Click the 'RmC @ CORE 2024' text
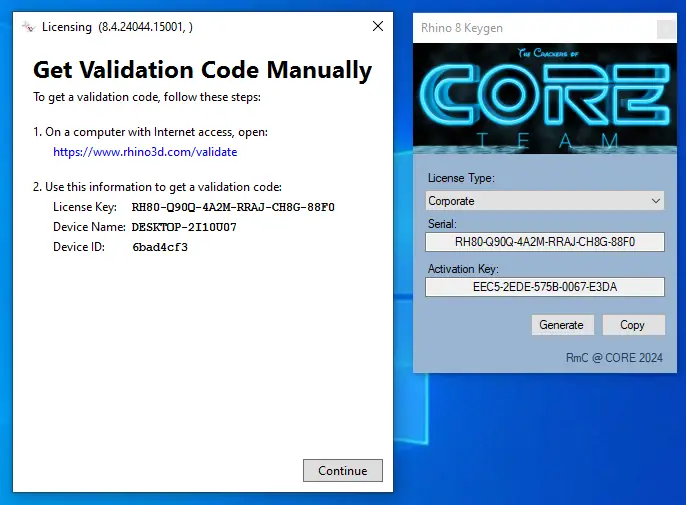The width and height of the screenshot is (686, 505). click(614, 358)
